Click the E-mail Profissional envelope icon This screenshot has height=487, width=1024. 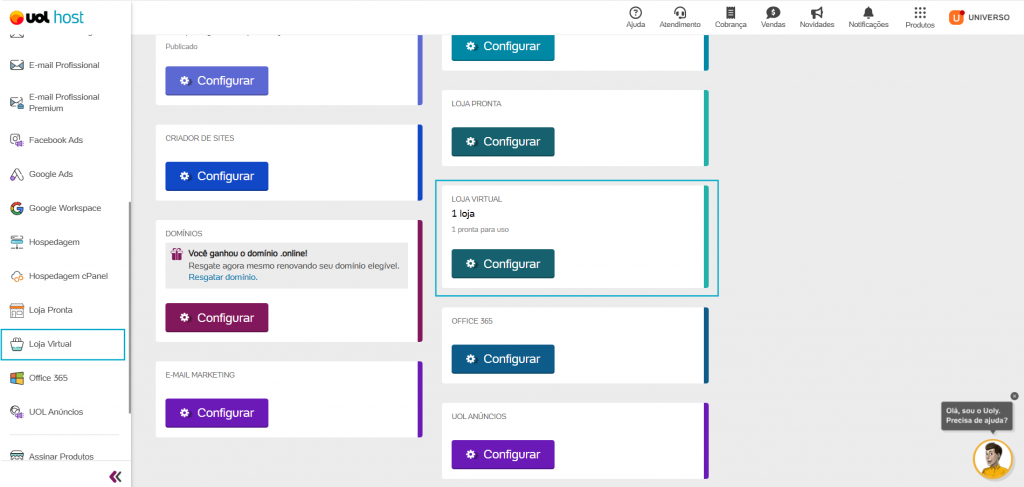point(17,65)
